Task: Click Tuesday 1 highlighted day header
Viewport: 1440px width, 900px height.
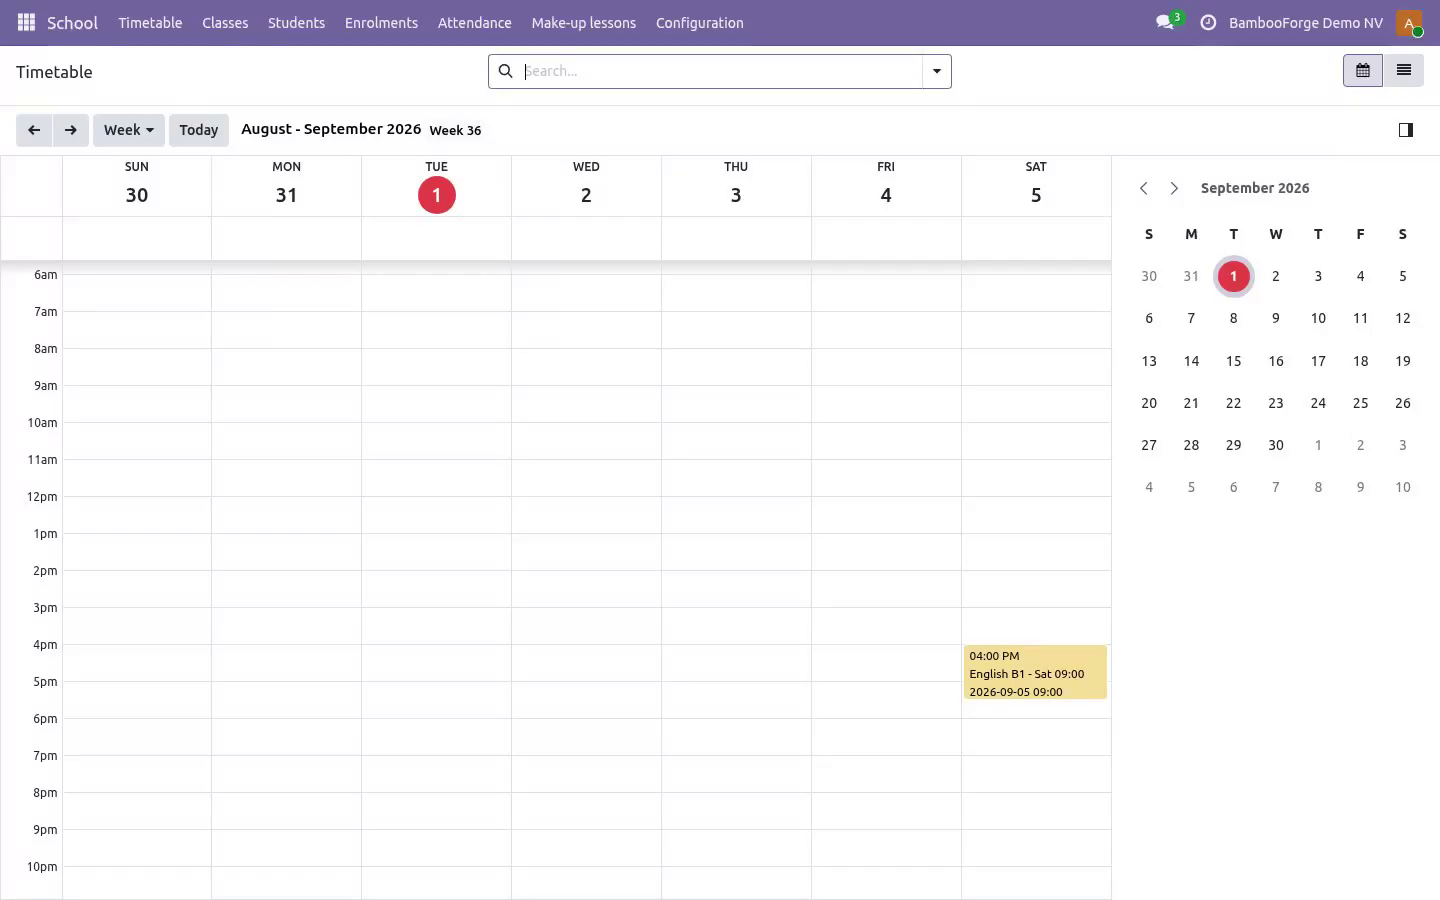Action: (x=437, y=186)
